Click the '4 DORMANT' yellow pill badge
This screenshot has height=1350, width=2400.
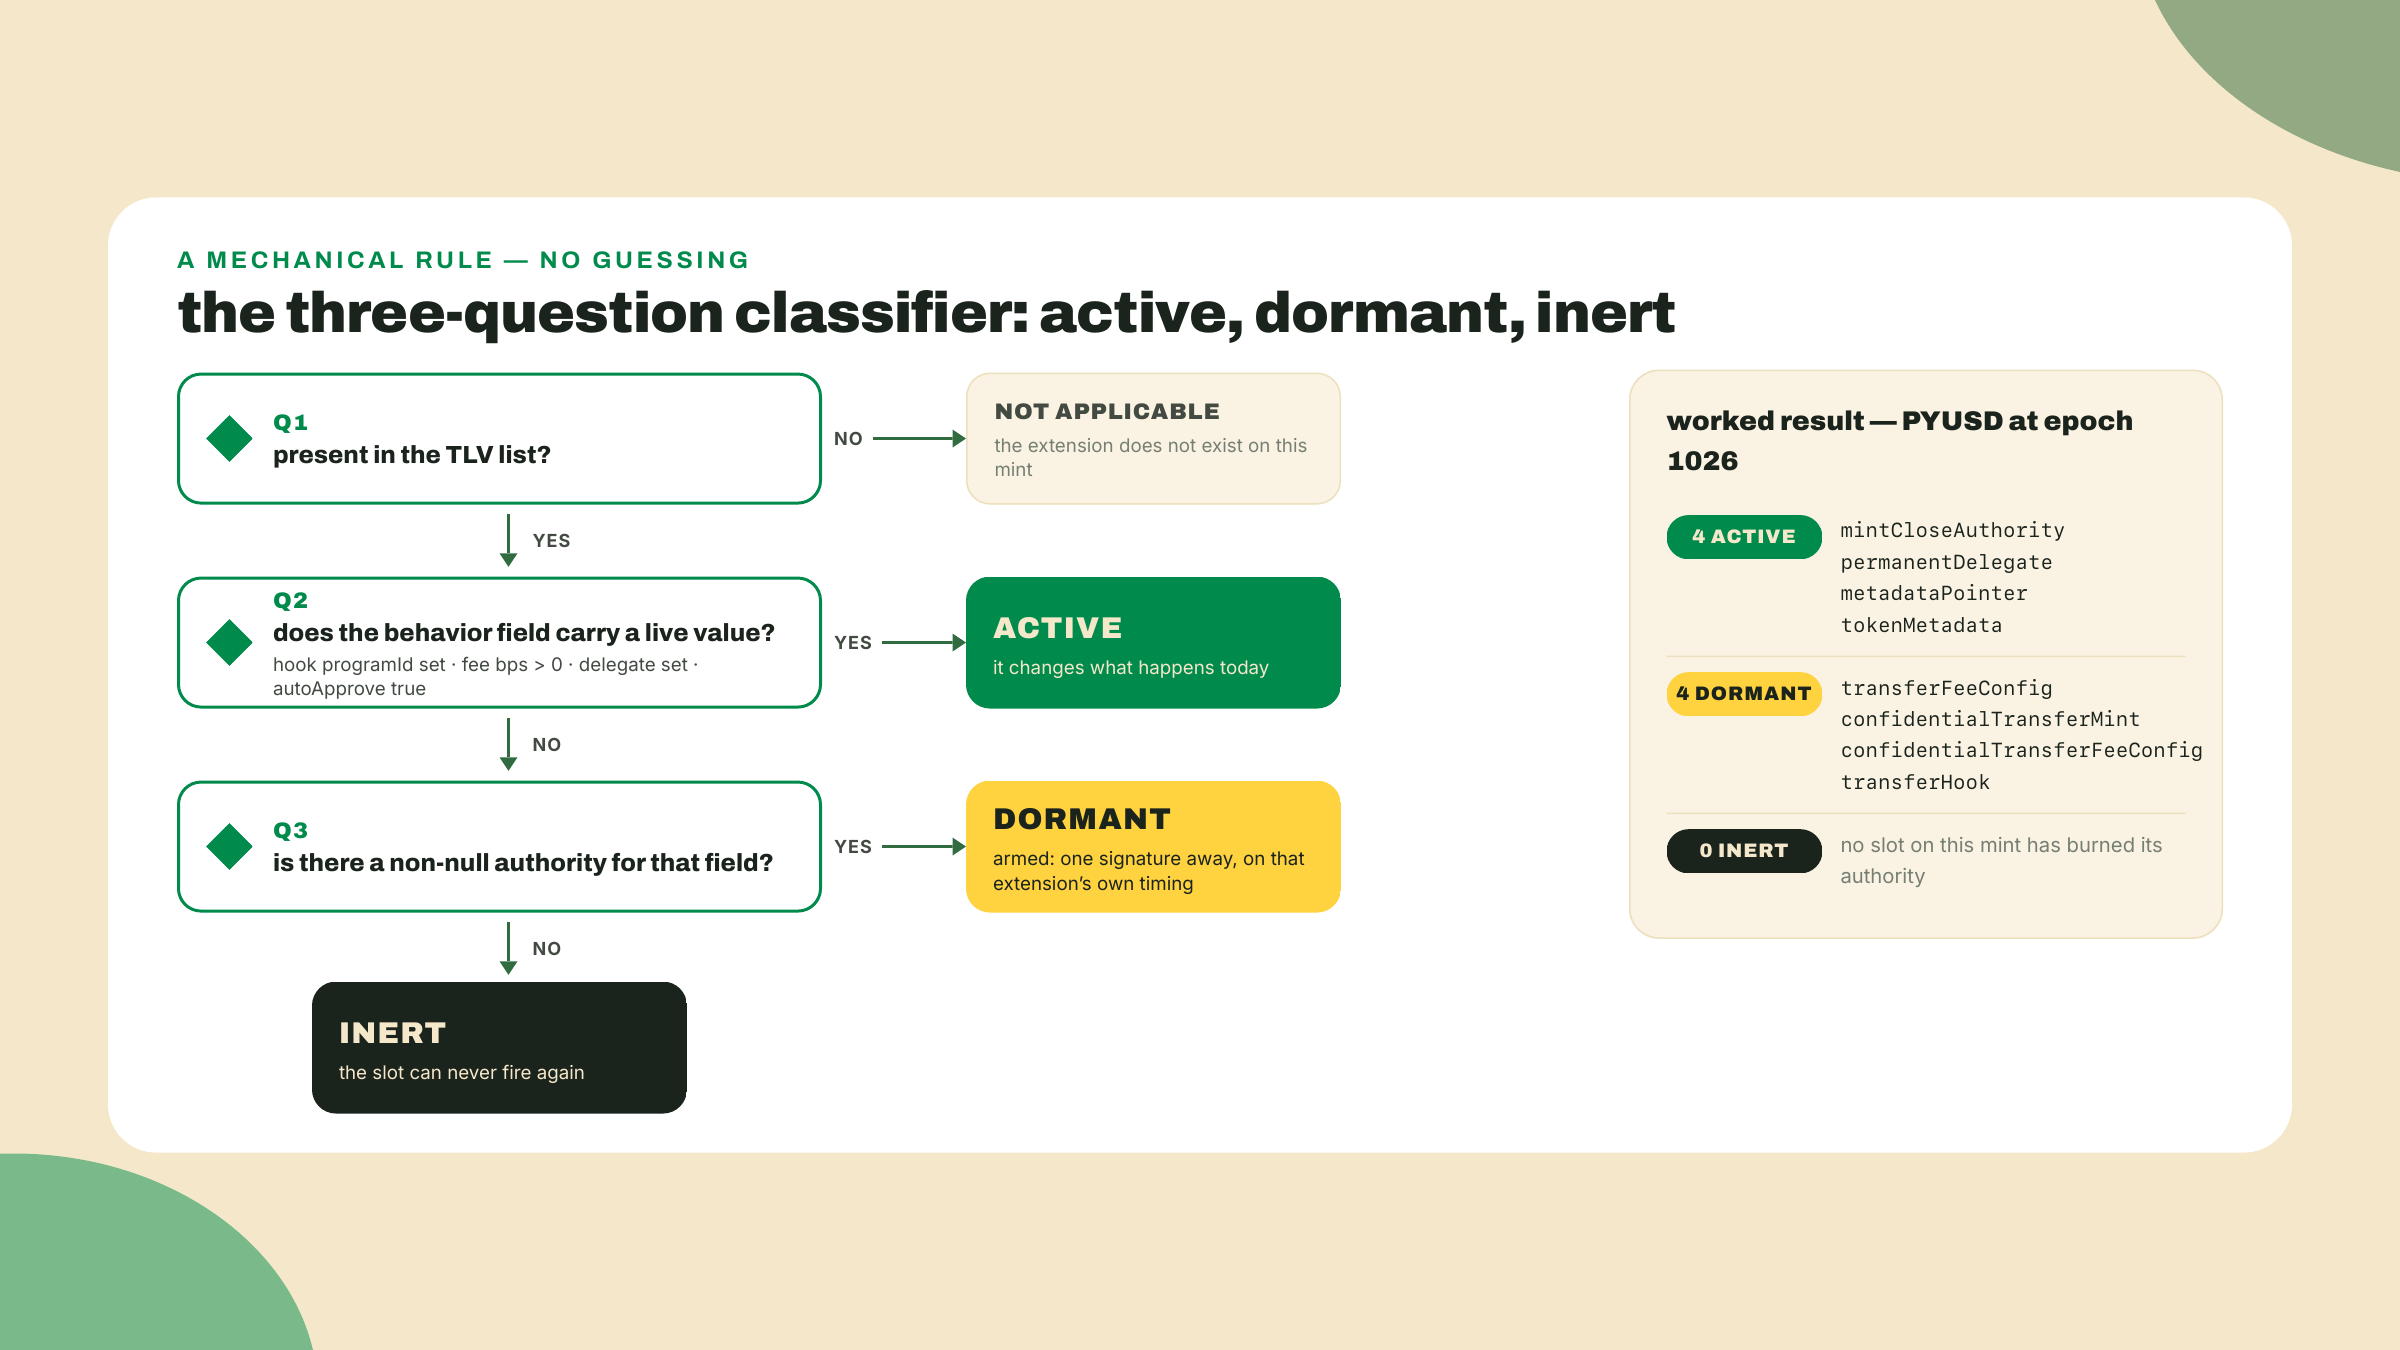1744,694
